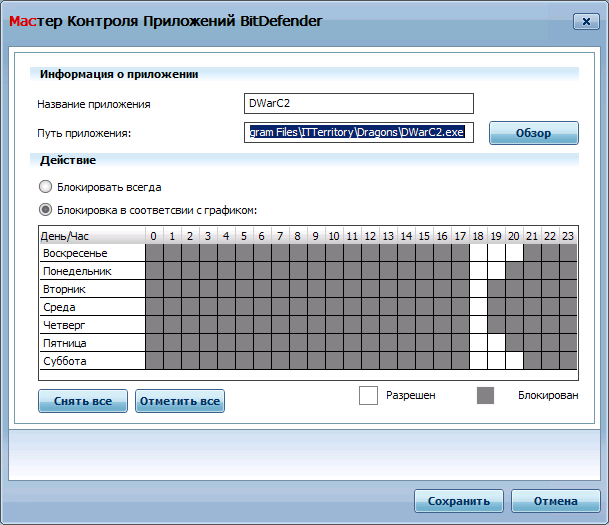
Task: Toggle Воскресенье hour 20 cell
Action: tap(514, 253)
